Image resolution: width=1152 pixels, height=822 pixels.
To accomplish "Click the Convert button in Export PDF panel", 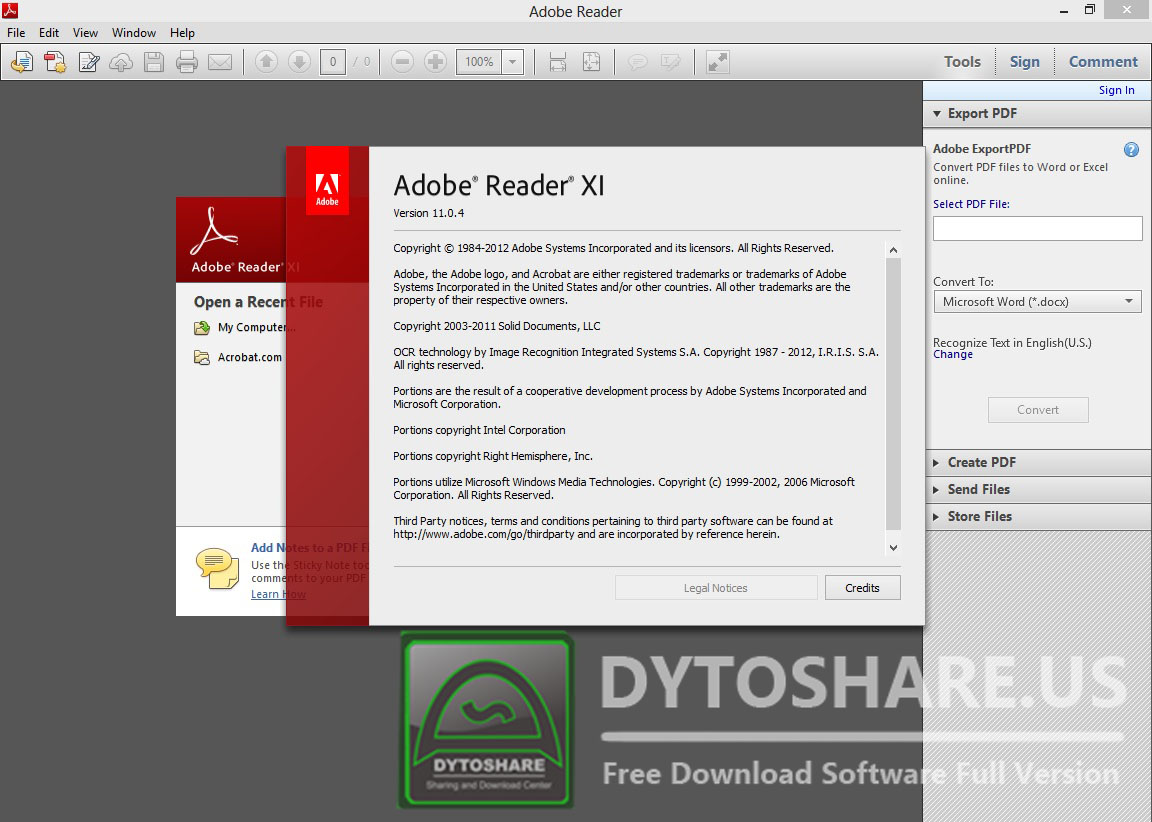I will click(1038, 410).
